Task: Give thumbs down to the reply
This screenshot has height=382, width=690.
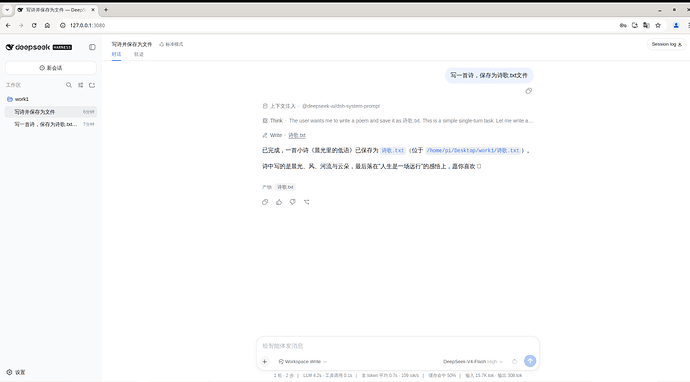Action: [293, 202]
